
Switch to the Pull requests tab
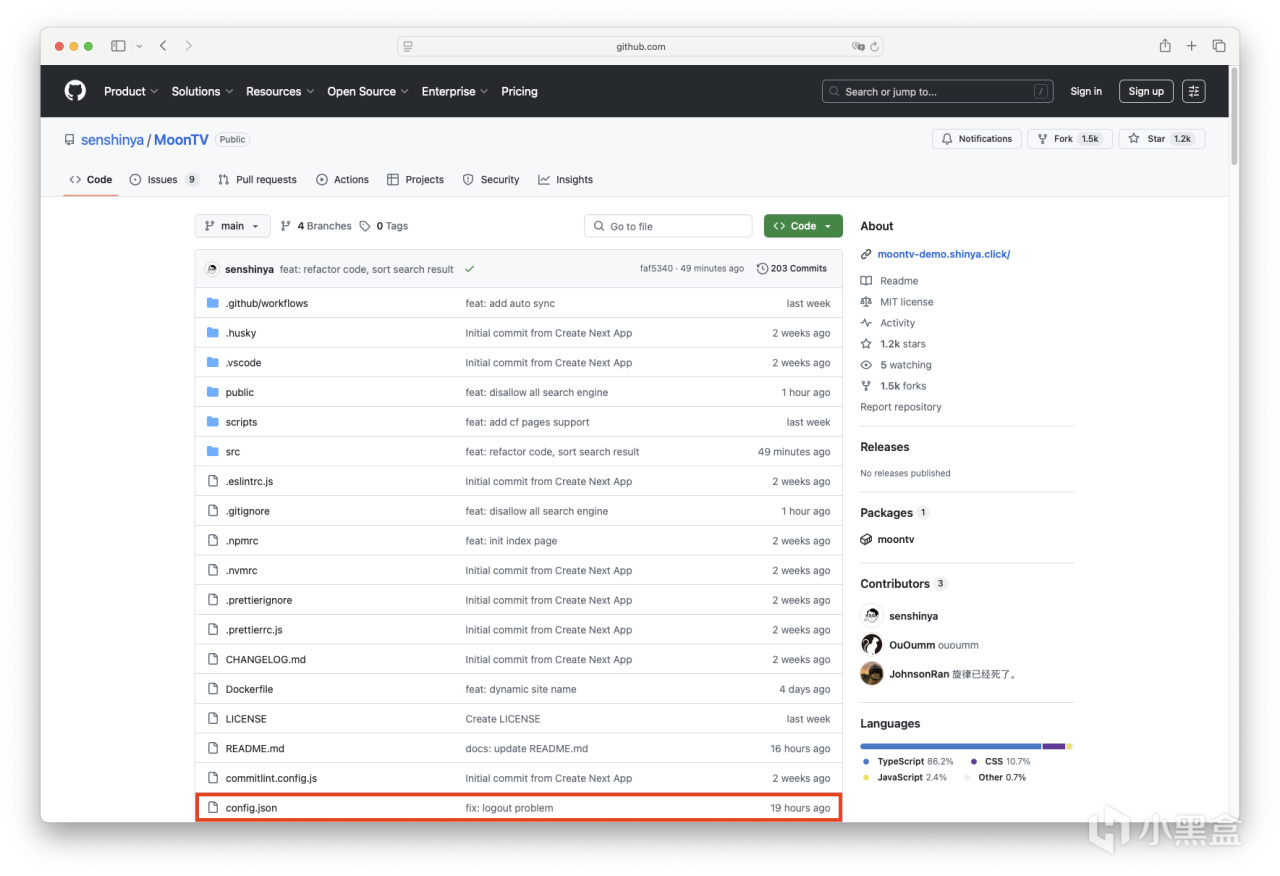[257, 180]
